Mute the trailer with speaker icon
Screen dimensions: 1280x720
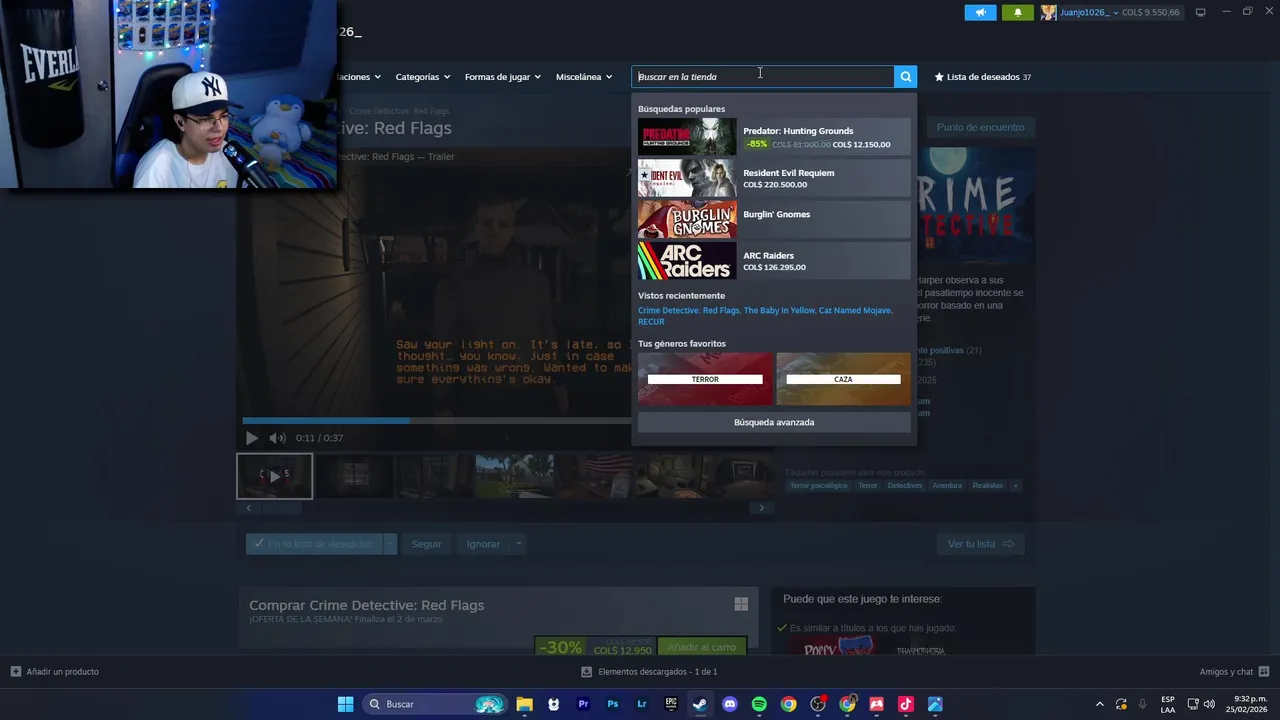coord(277,438)
